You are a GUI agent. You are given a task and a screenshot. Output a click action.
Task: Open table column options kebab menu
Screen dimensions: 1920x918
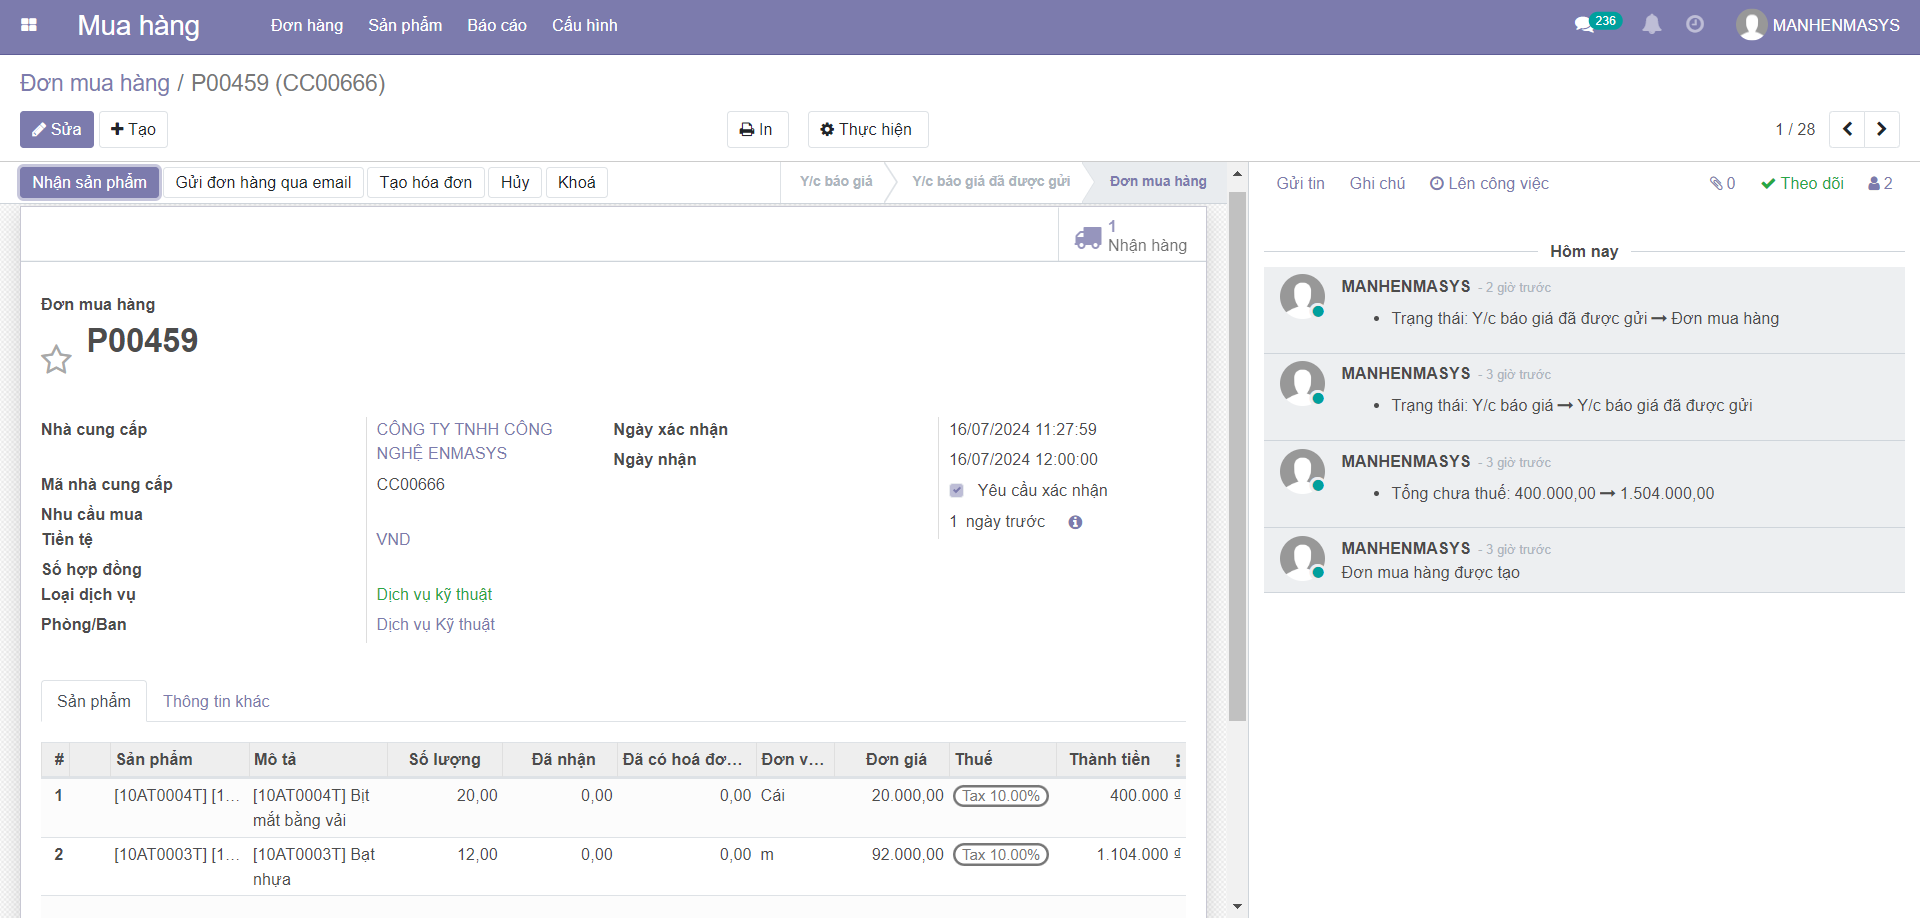[1178, 760]
